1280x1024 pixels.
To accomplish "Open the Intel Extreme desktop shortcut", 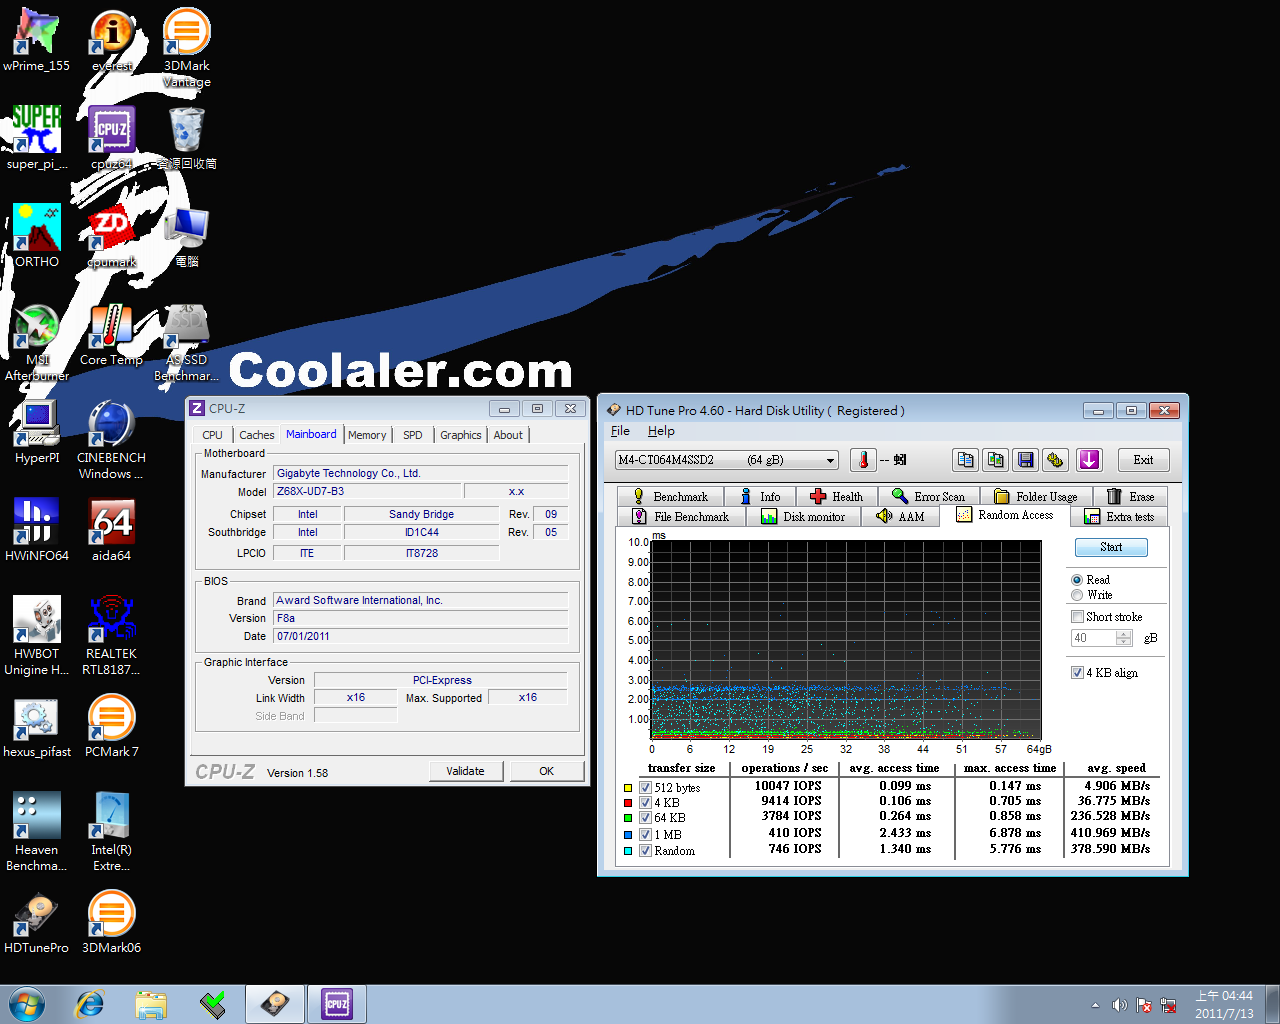I will [112, 832].
